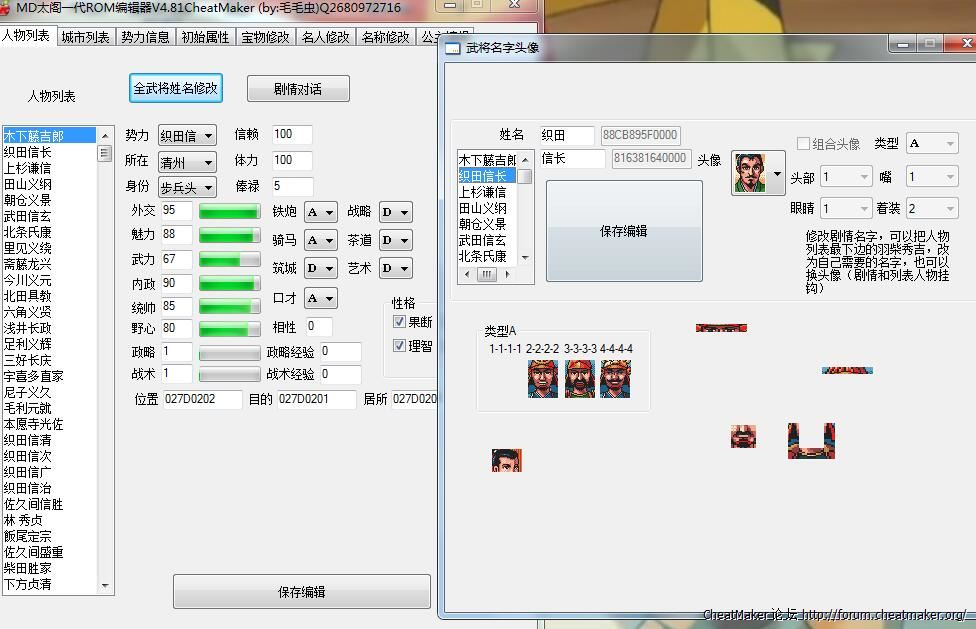Uncheck the 理智 personality checkbox

(x=399, y=346)
